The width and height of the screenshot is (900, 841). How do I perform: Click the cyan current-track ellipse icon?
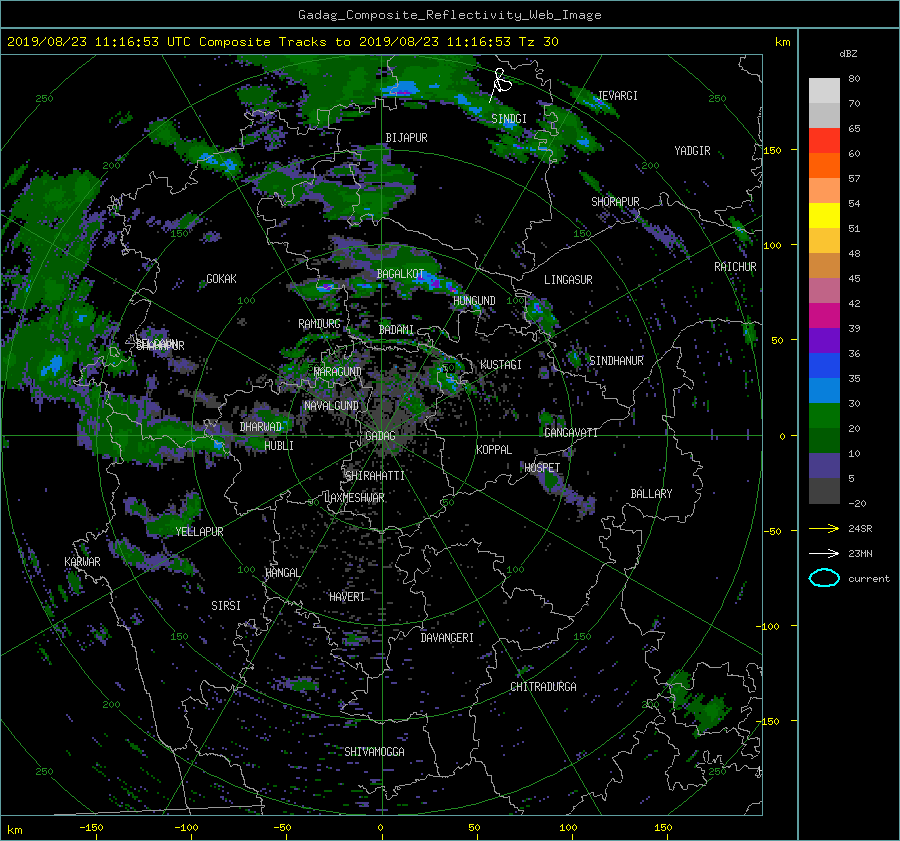tap(824, 578)
